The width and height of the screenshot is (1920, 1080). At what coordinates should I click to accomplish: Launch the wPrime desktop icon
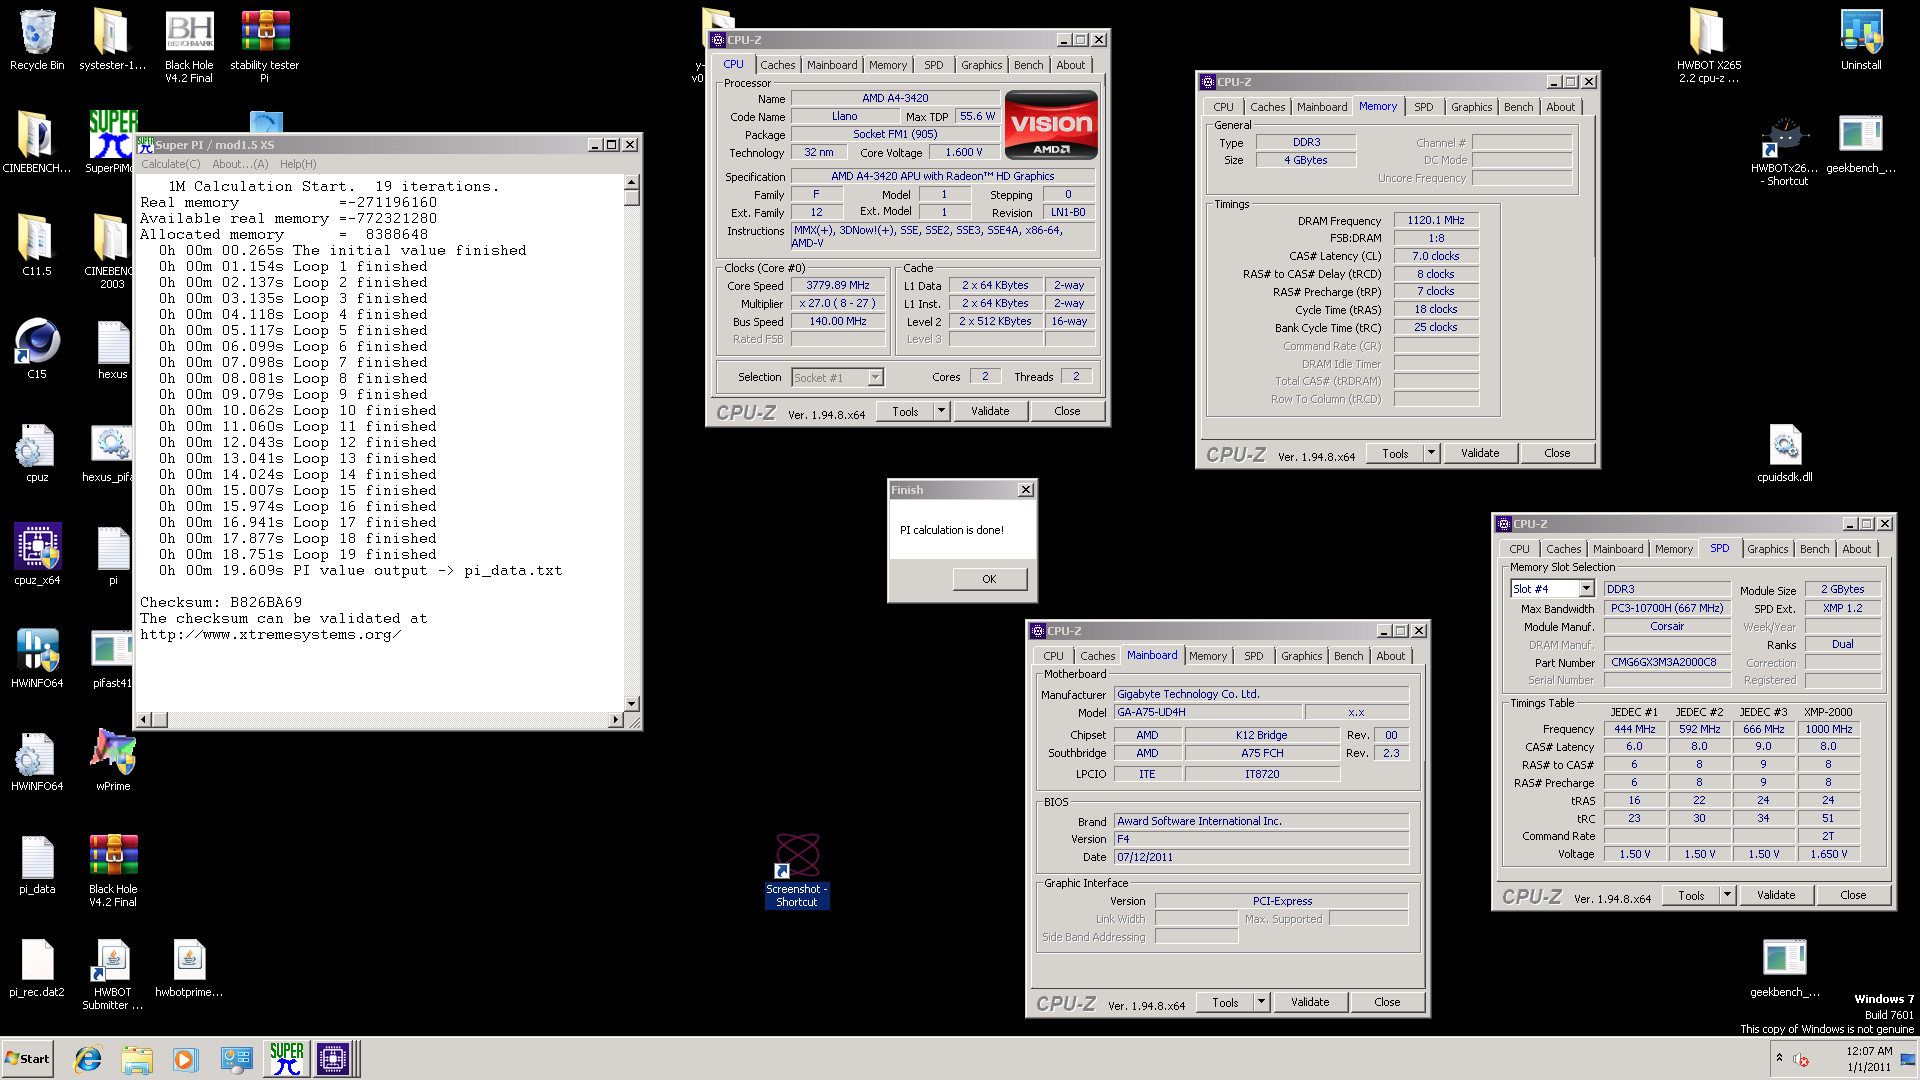(113, 760)
